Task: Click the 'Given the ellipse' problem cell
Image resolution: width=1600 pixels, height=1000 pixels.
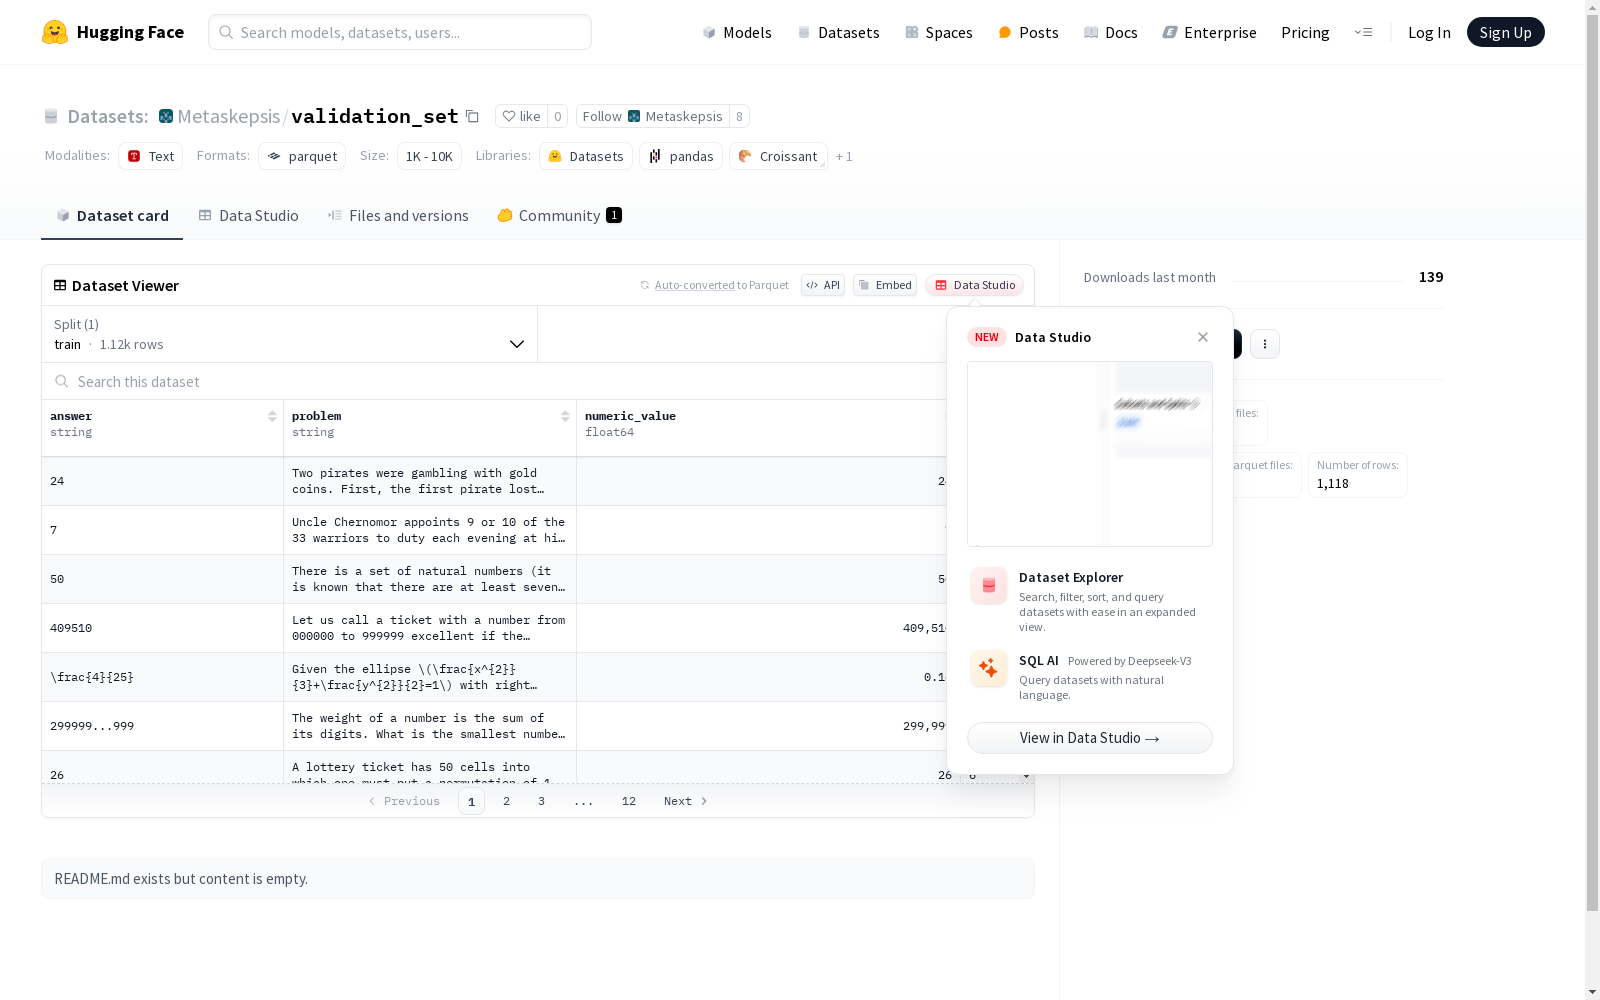Action: tap(430, 677)
